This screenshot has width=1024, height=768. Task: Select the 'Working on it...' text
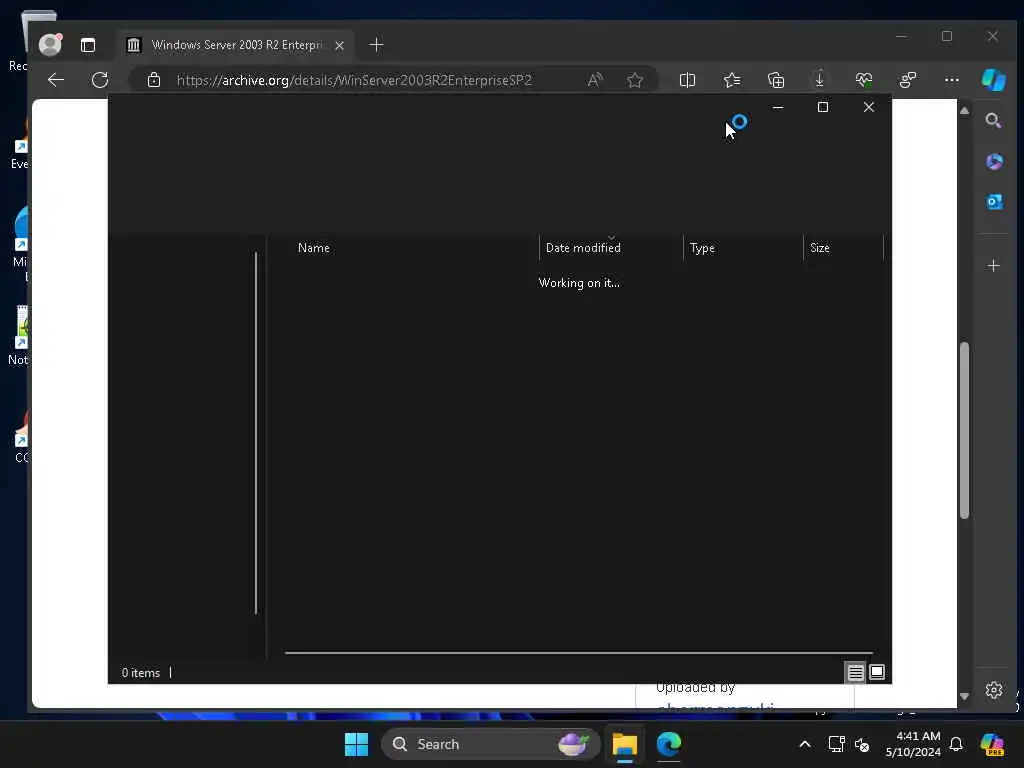(x=579, y=283)
